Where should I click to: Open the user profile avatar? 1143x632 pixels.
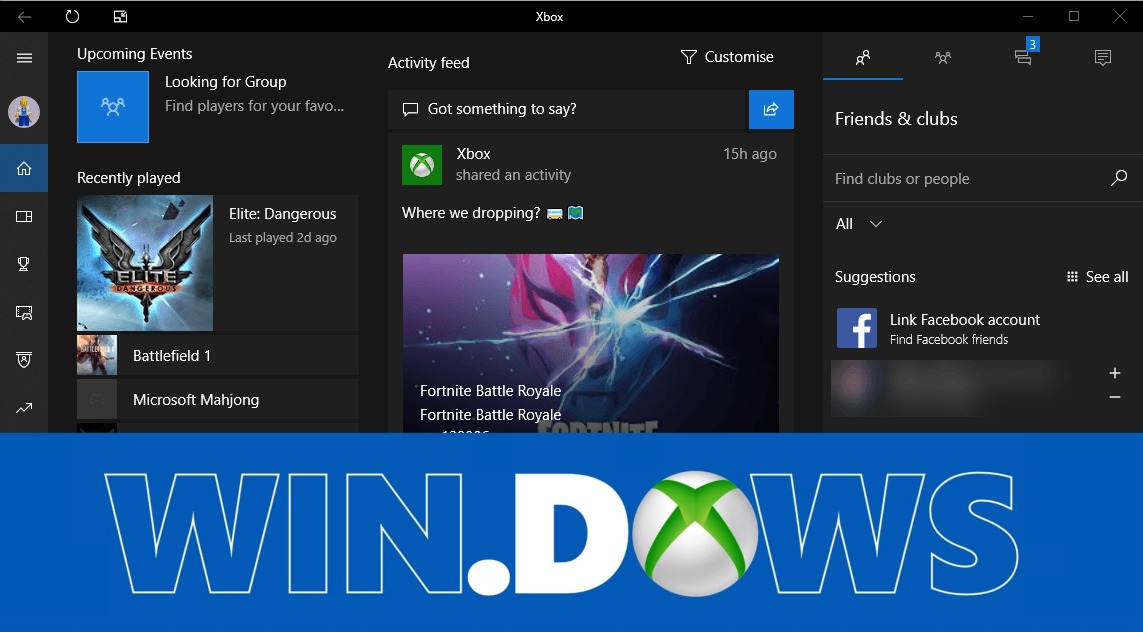[24, 112]
